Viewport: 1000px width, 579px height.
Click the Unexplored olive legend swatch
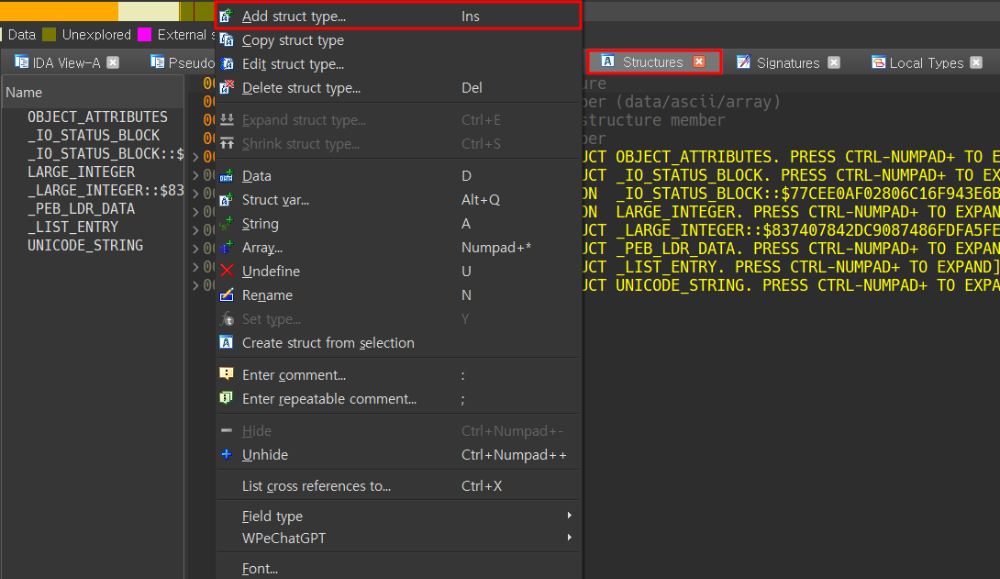pyautogui.click(x=49, y=34)
